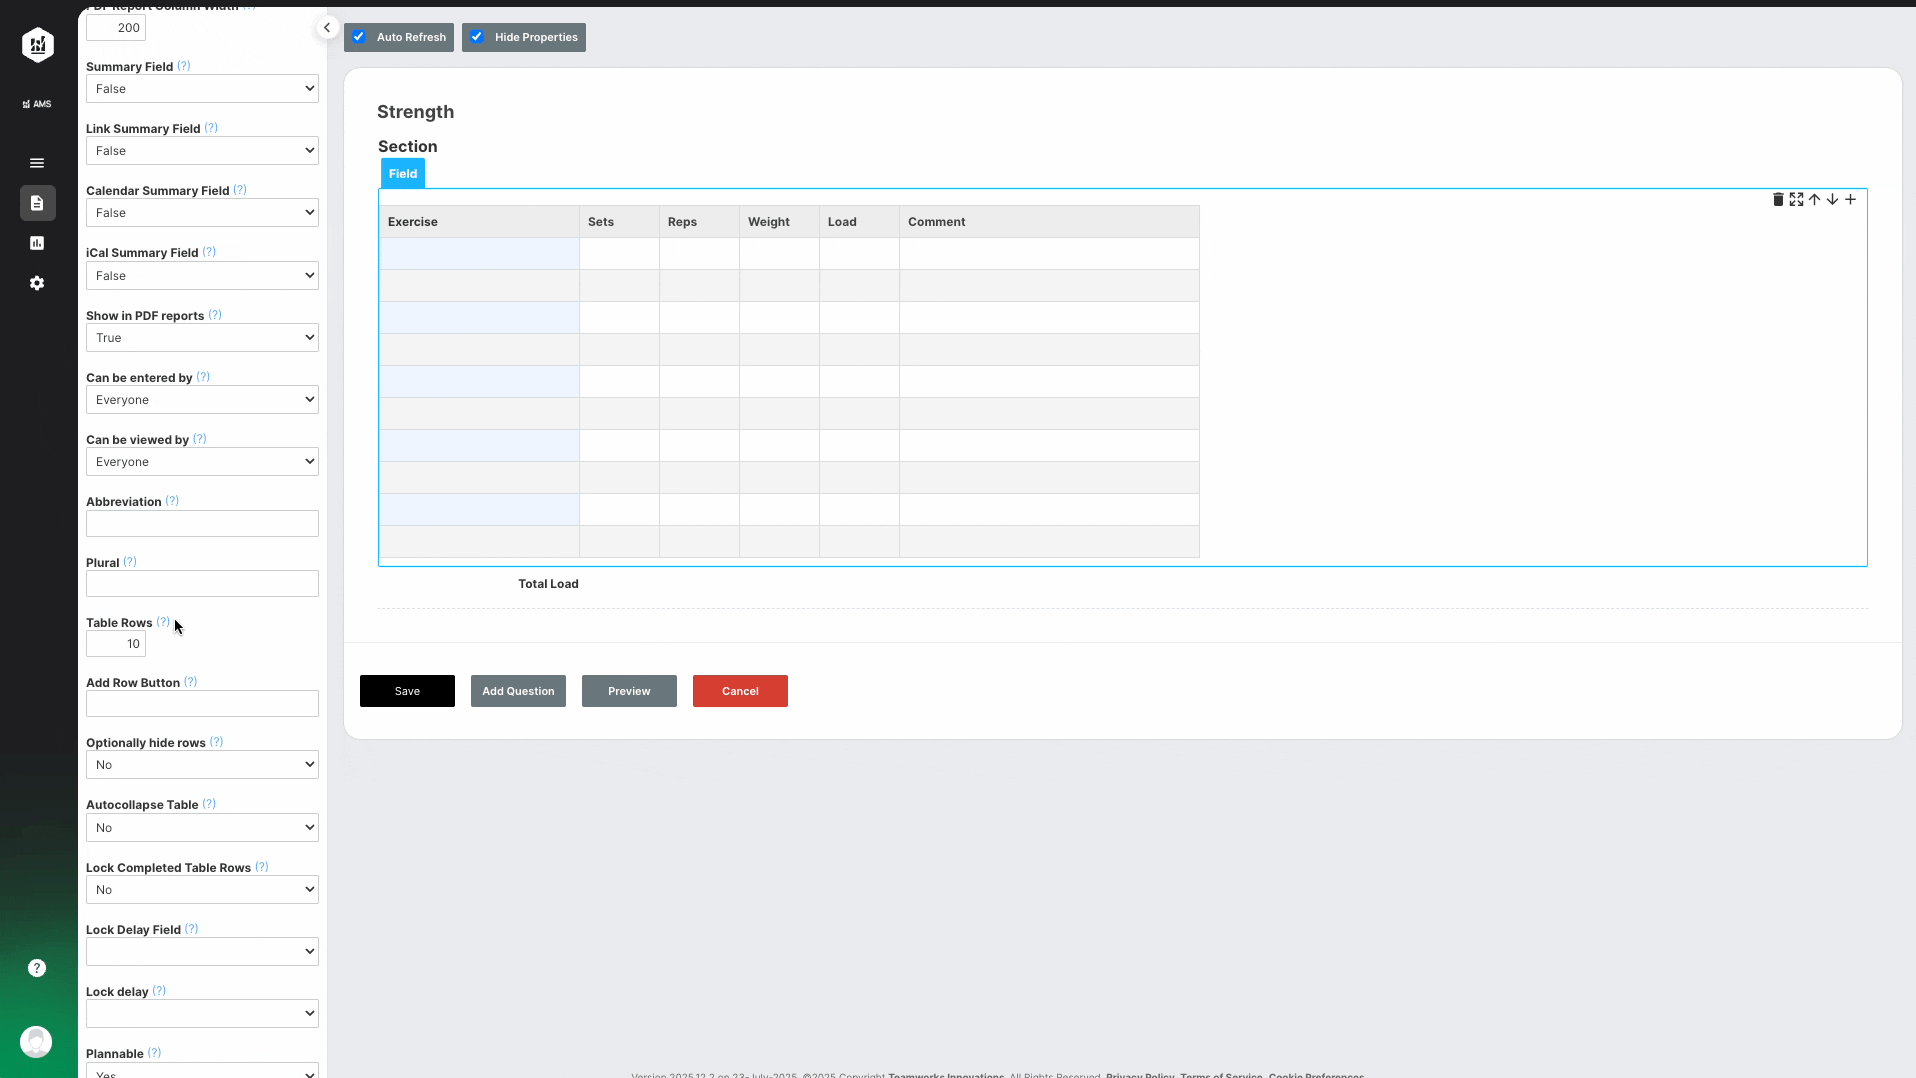Image resolution: width=1916 pixels, height=1078 pixels.
Task: Show help tooltip for Table Rows
Action: click(x=163, y=622)
